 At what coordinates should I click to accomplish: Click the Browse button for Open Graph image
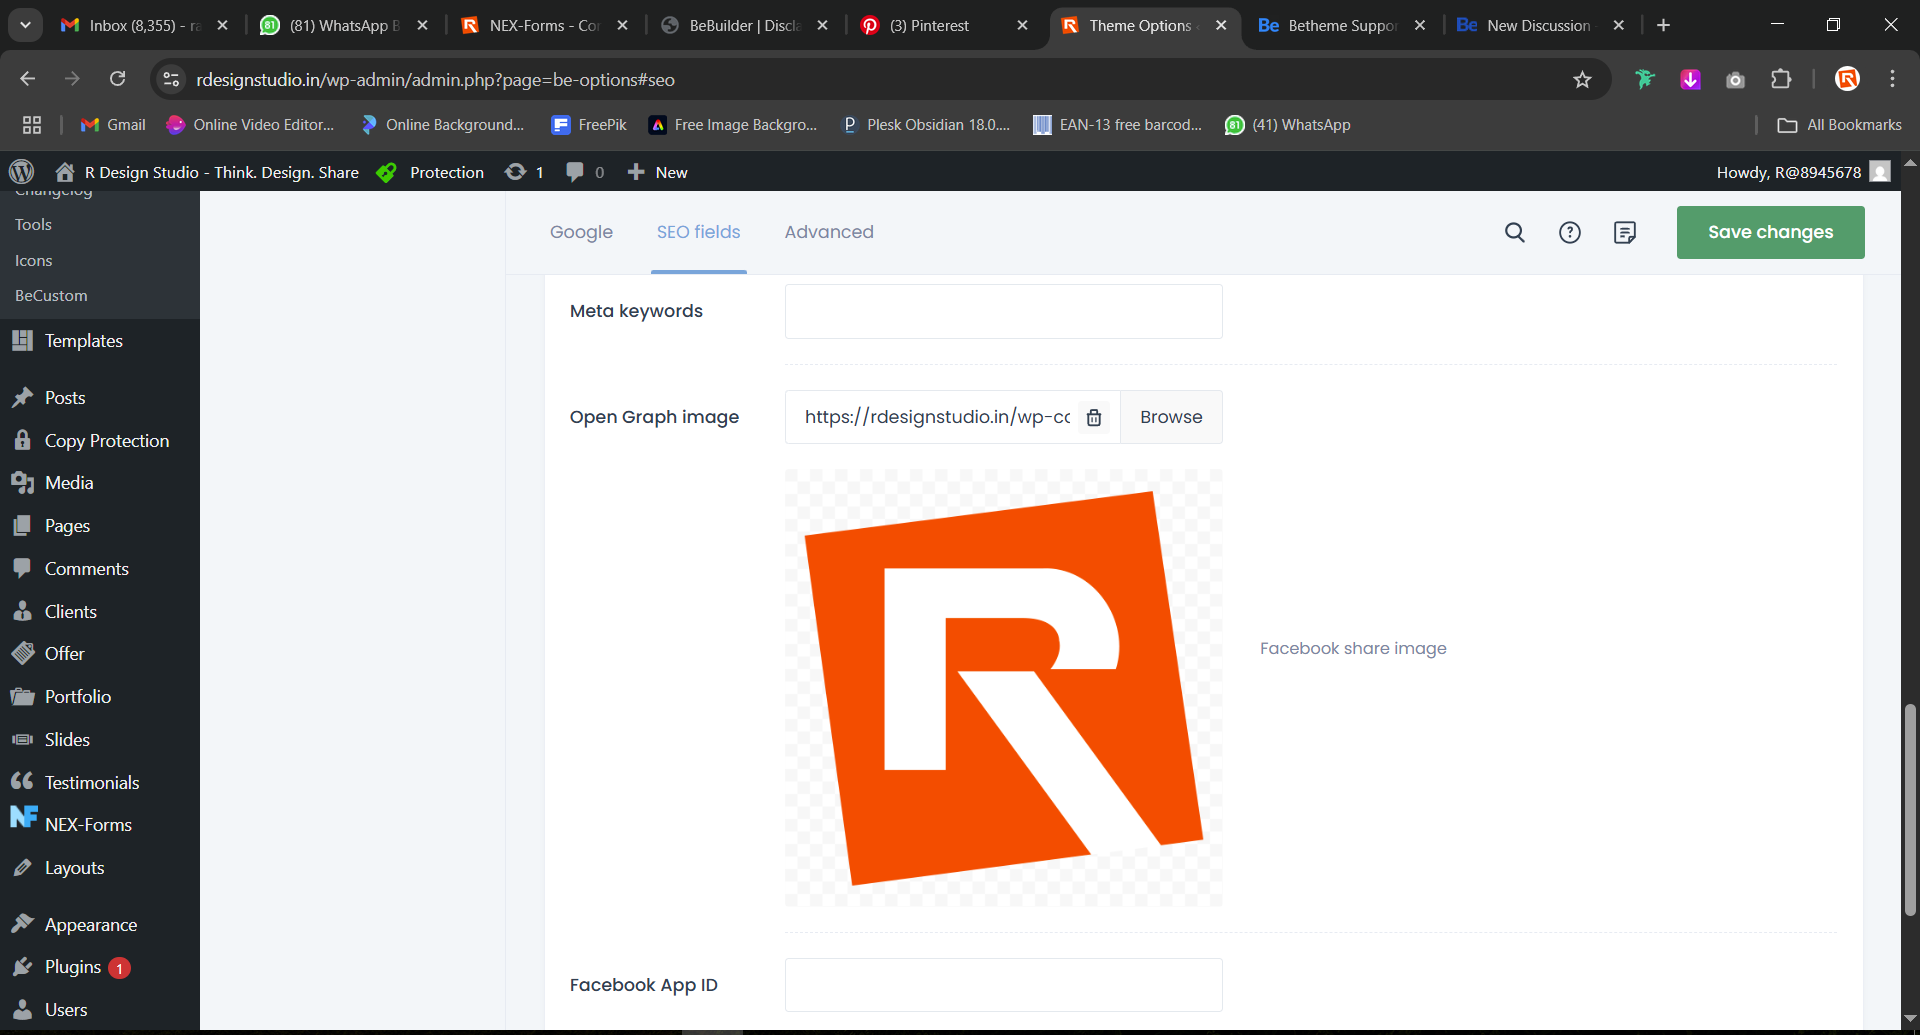1171,417
